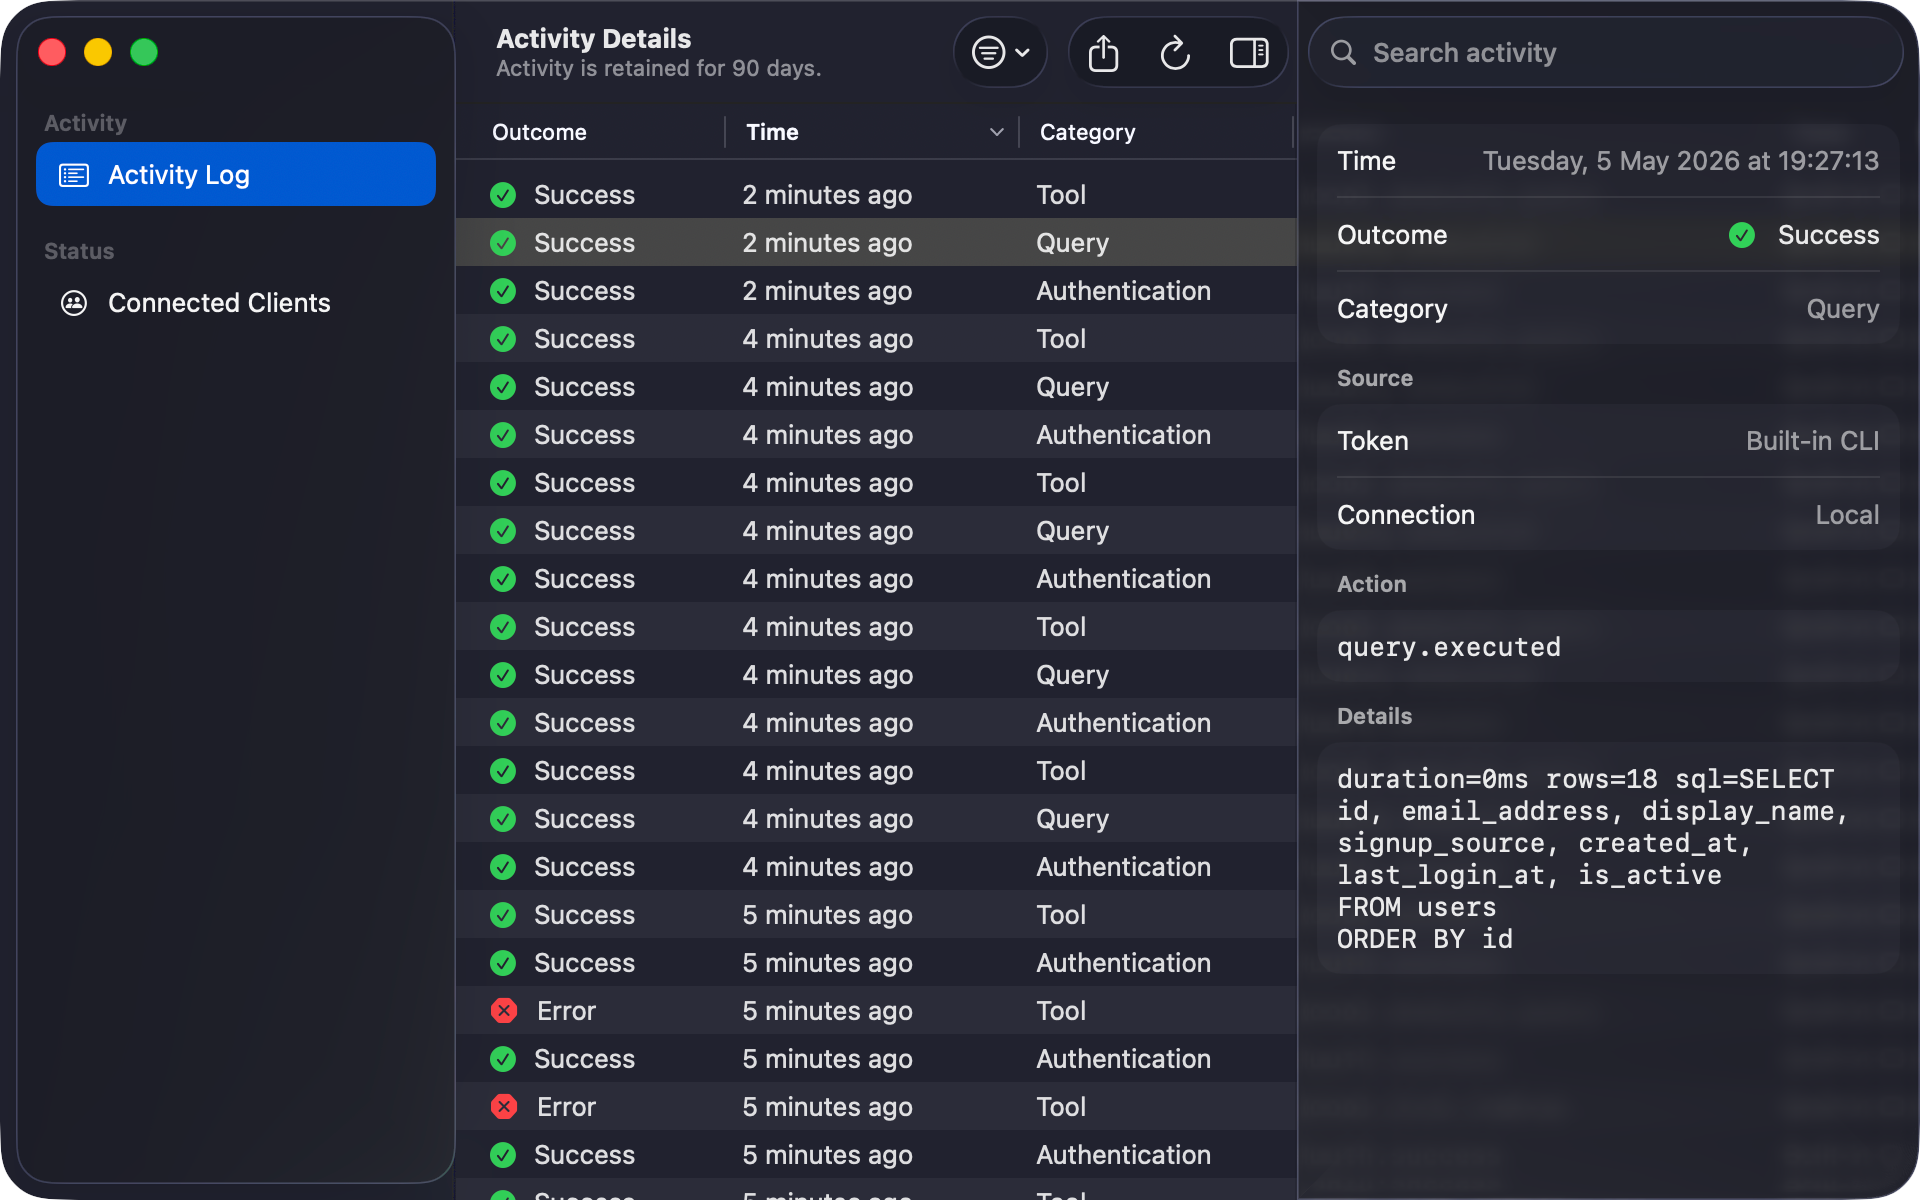
Task: Refresh the activity log
Action: pos(1175,52)
